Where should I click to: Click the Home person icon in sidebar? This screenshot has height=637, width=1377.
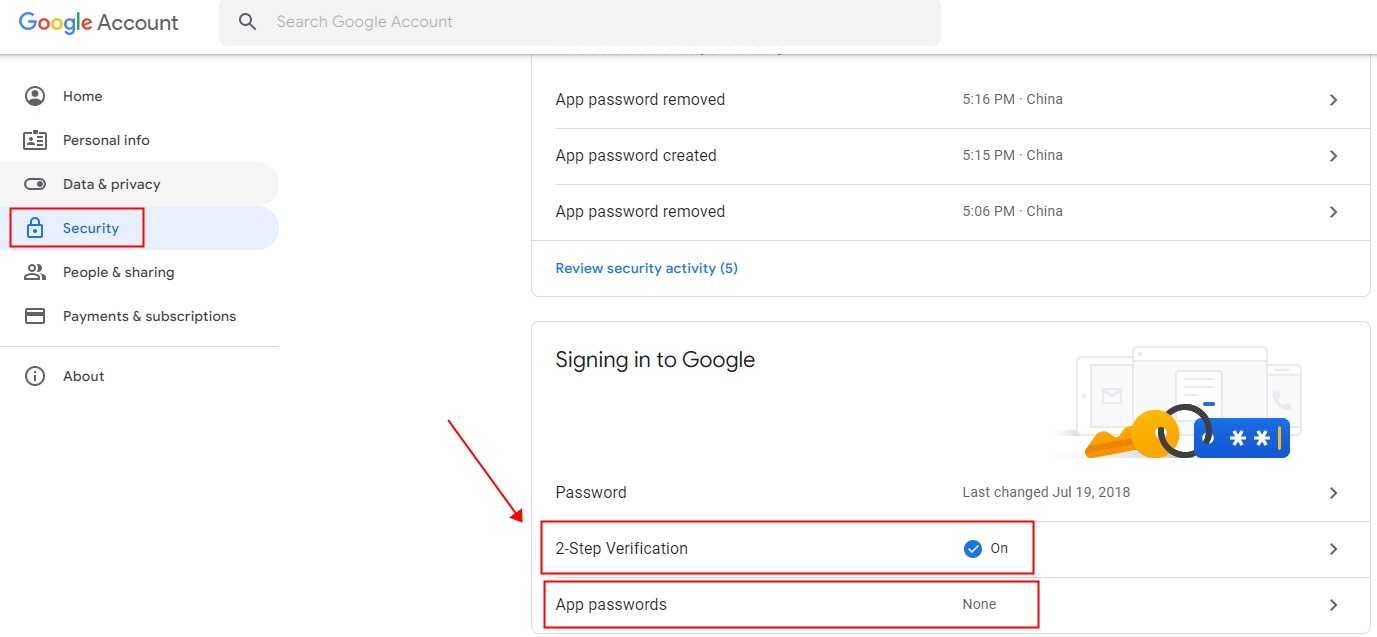point(35,96)
